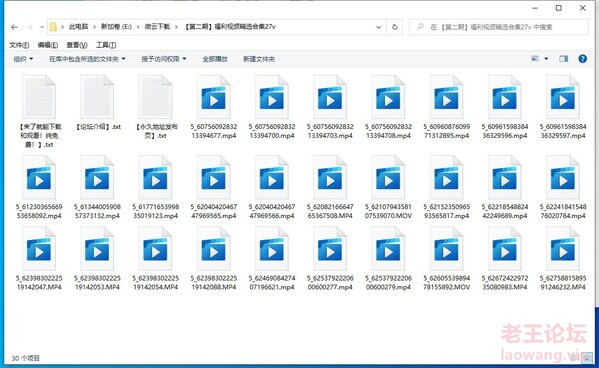Select the 【来了就能下载和观看！纯免费！】.txt file
Viewport: 599px width, 368px height.
39,111
